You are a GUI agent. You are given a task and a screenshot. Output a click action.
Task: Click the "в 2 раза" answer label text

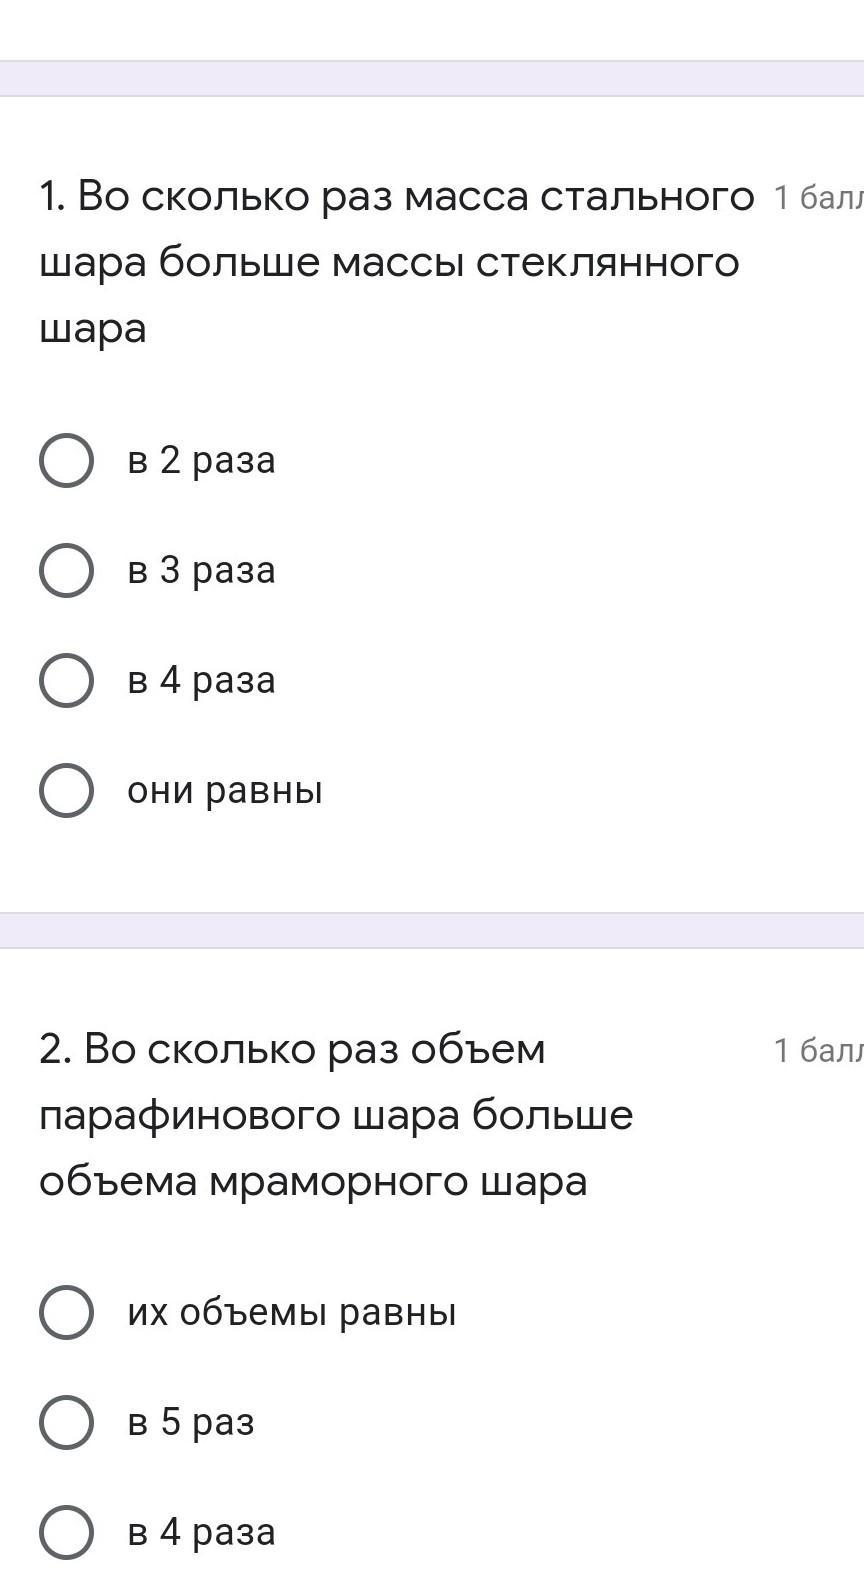pos(201,460)
